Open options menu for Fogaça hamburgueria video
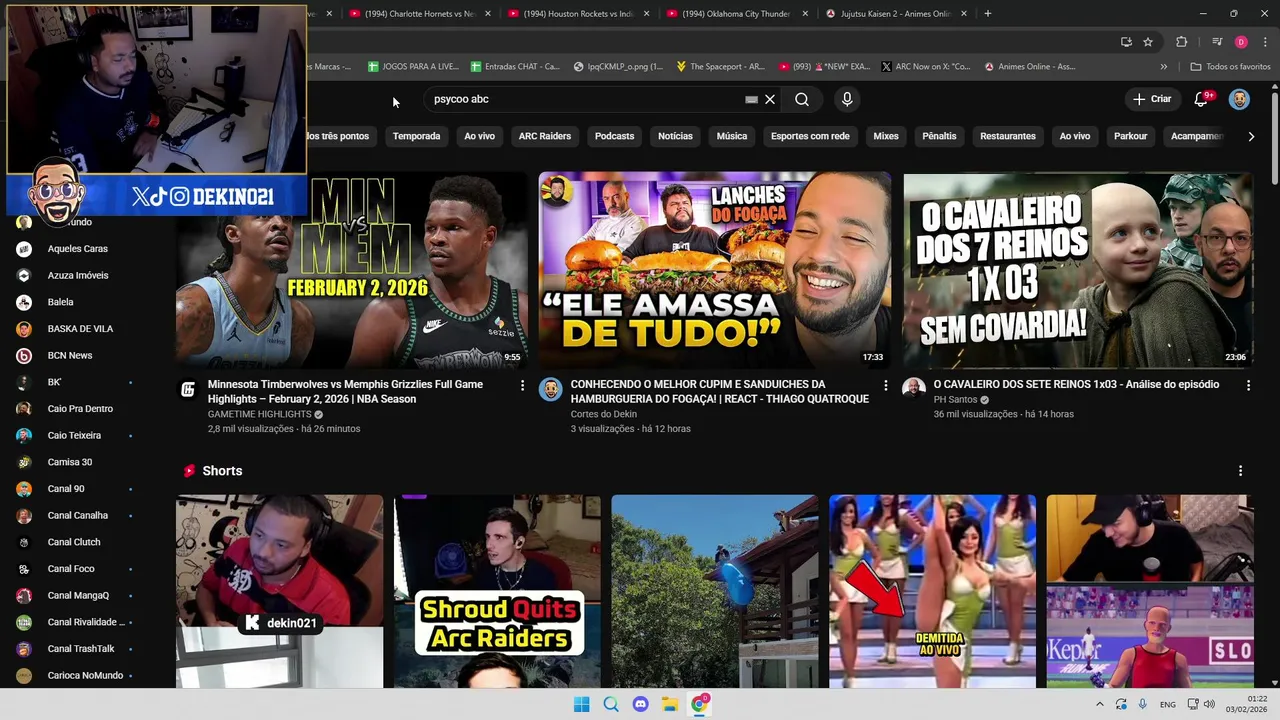The width and height of the screenshot is (1280, 720). pyautogui.click(x=885, y=385)
